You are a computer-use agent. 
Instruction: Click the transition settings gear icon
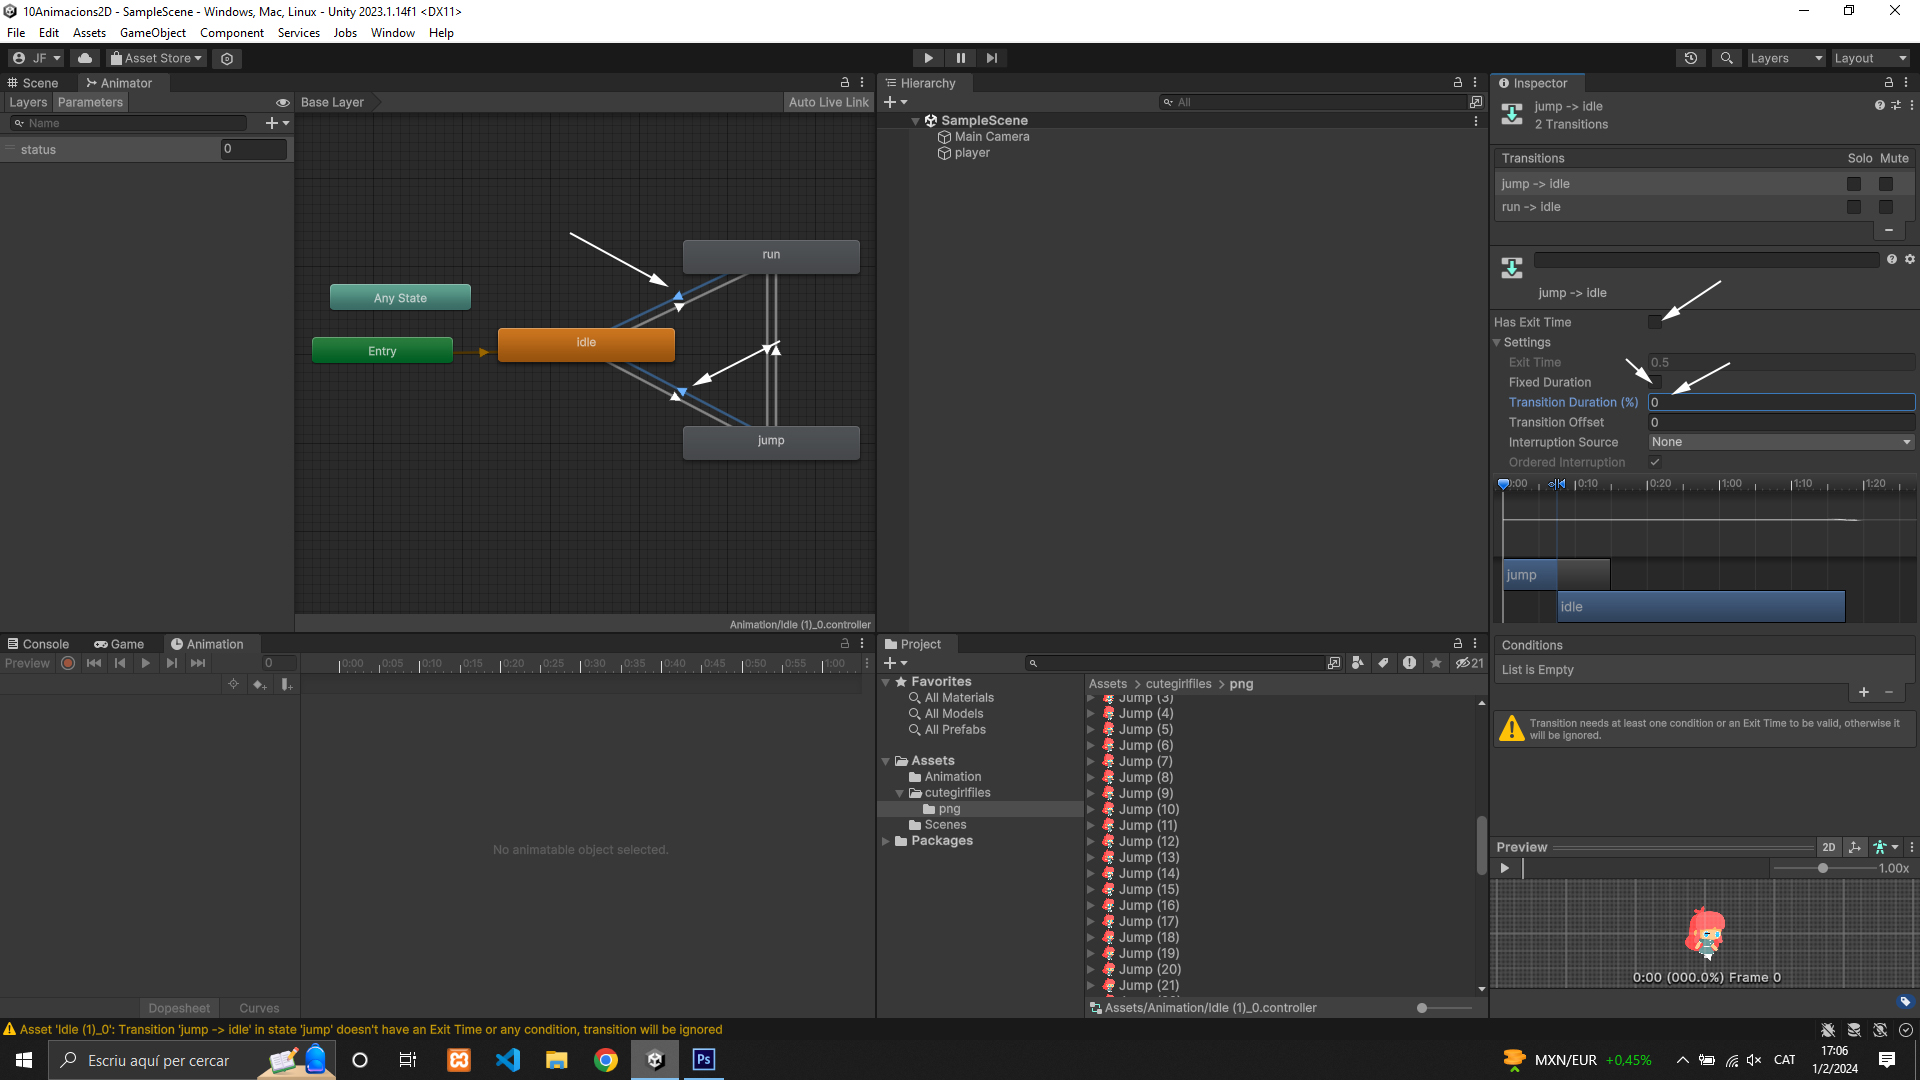[x=1910, y=259]
